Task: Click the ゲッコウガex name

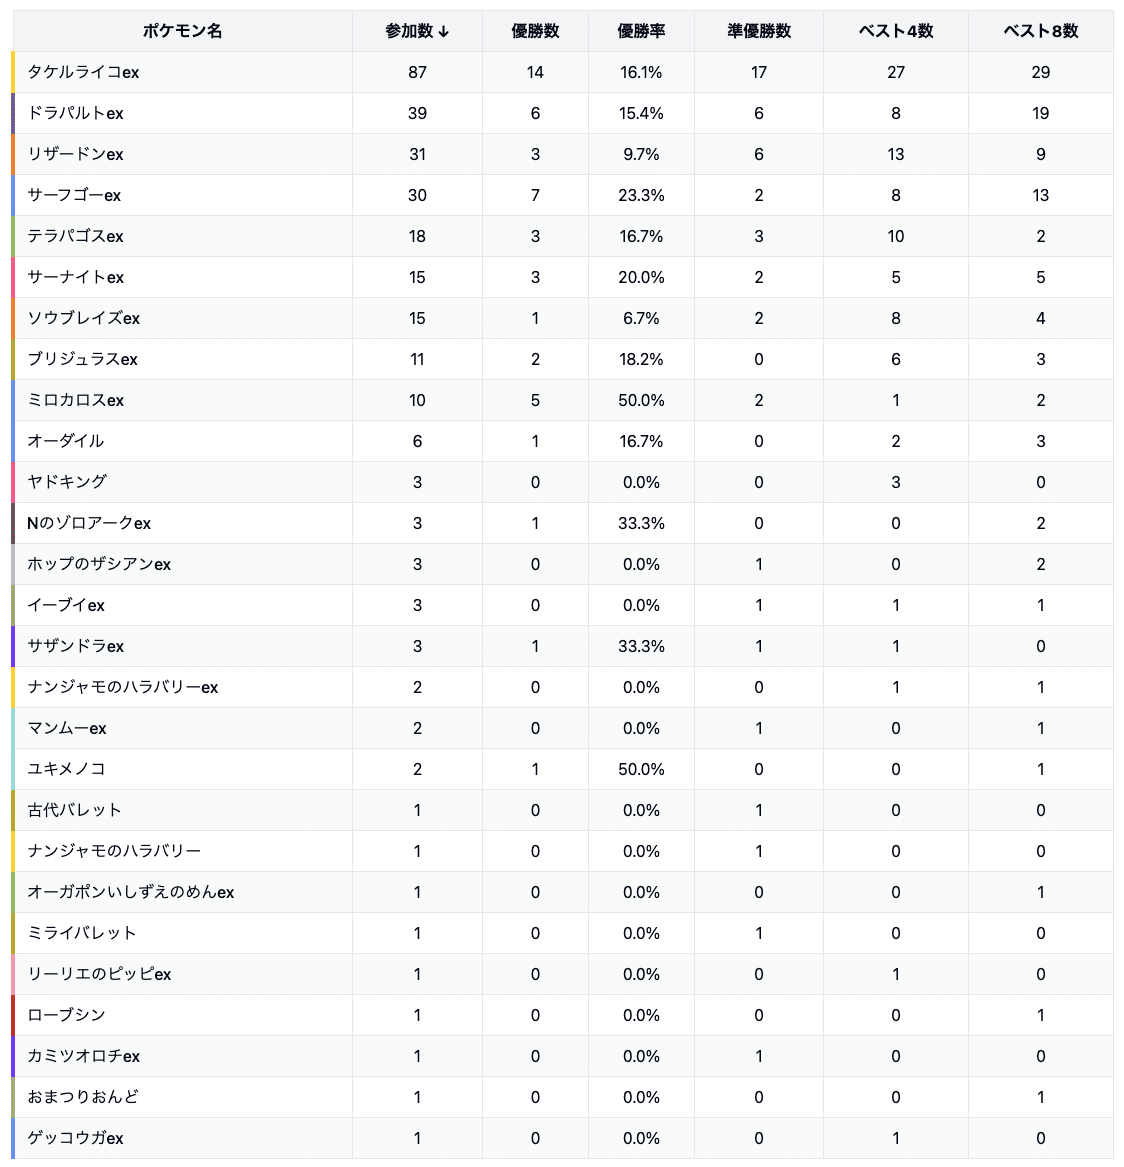Action: pyautogui.click(x=75, y=1138)
